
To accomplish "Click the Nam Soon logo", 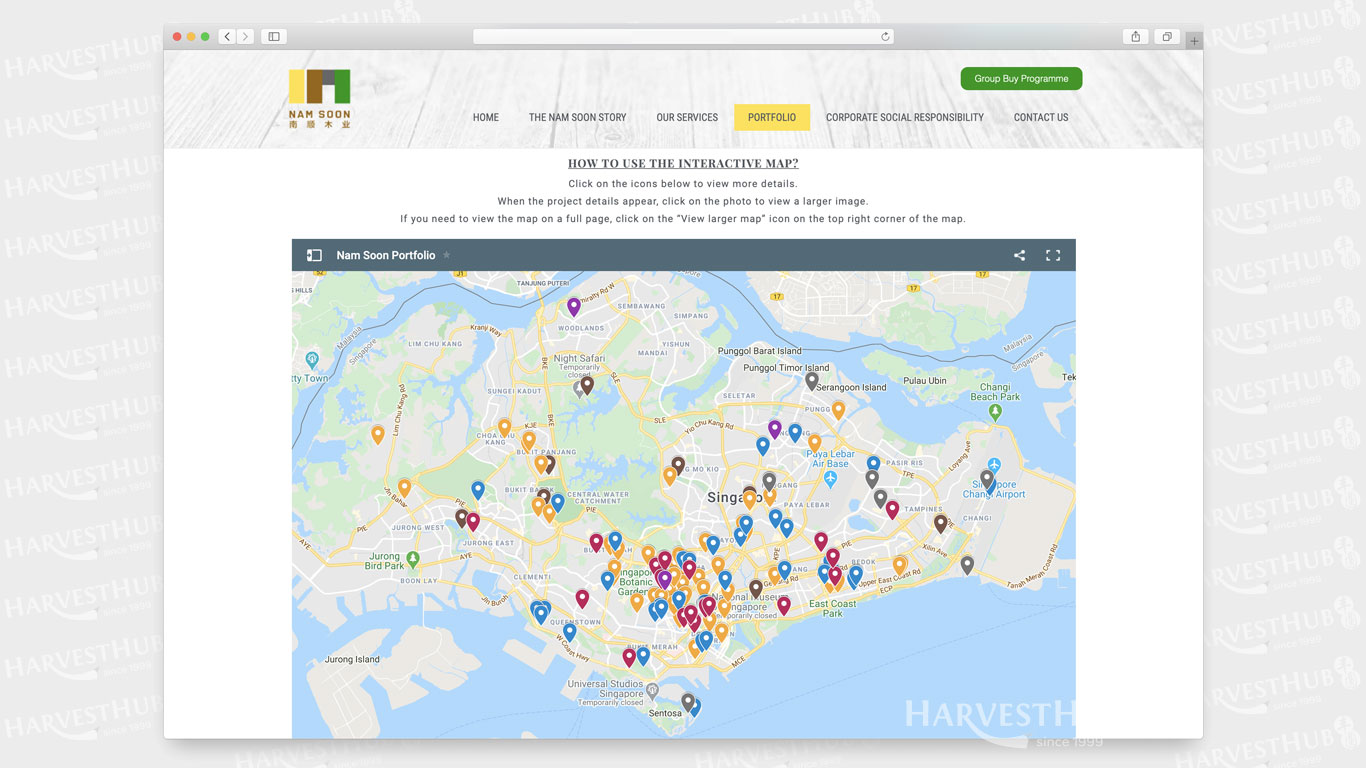I will point(319,98).
